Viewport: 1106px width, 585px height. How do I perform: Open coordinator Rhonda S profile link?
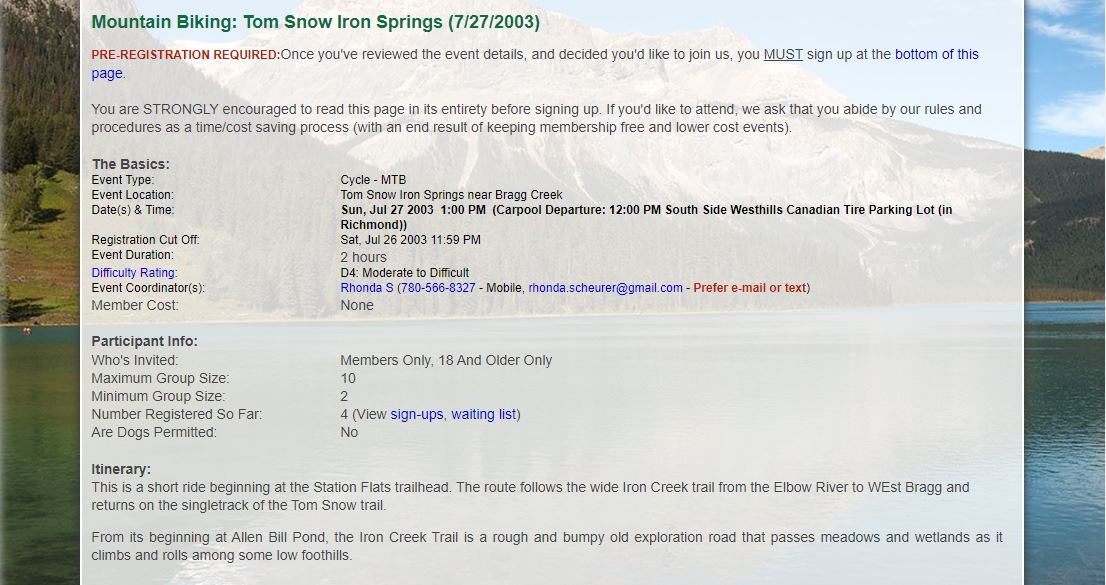click(367, 288)
